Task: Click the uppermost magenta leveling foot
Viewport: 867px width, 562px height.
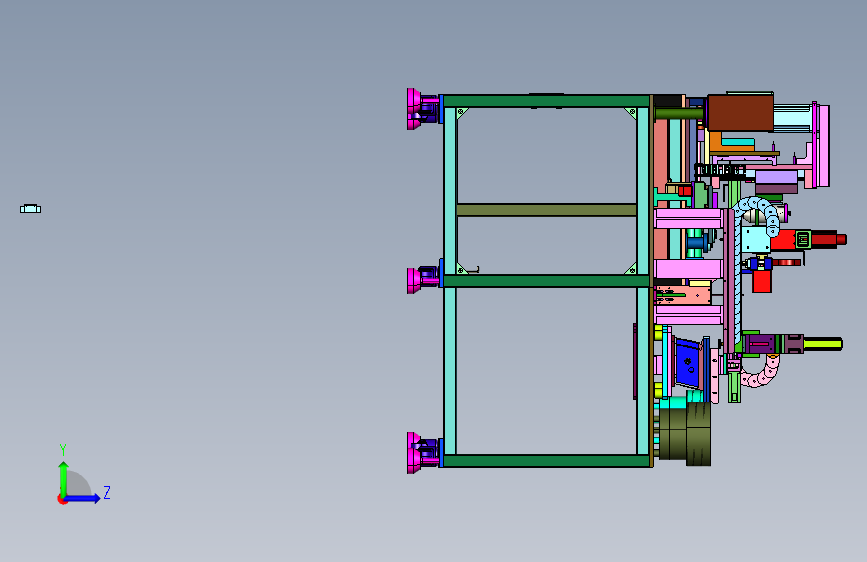Action: tap(414, 109)
